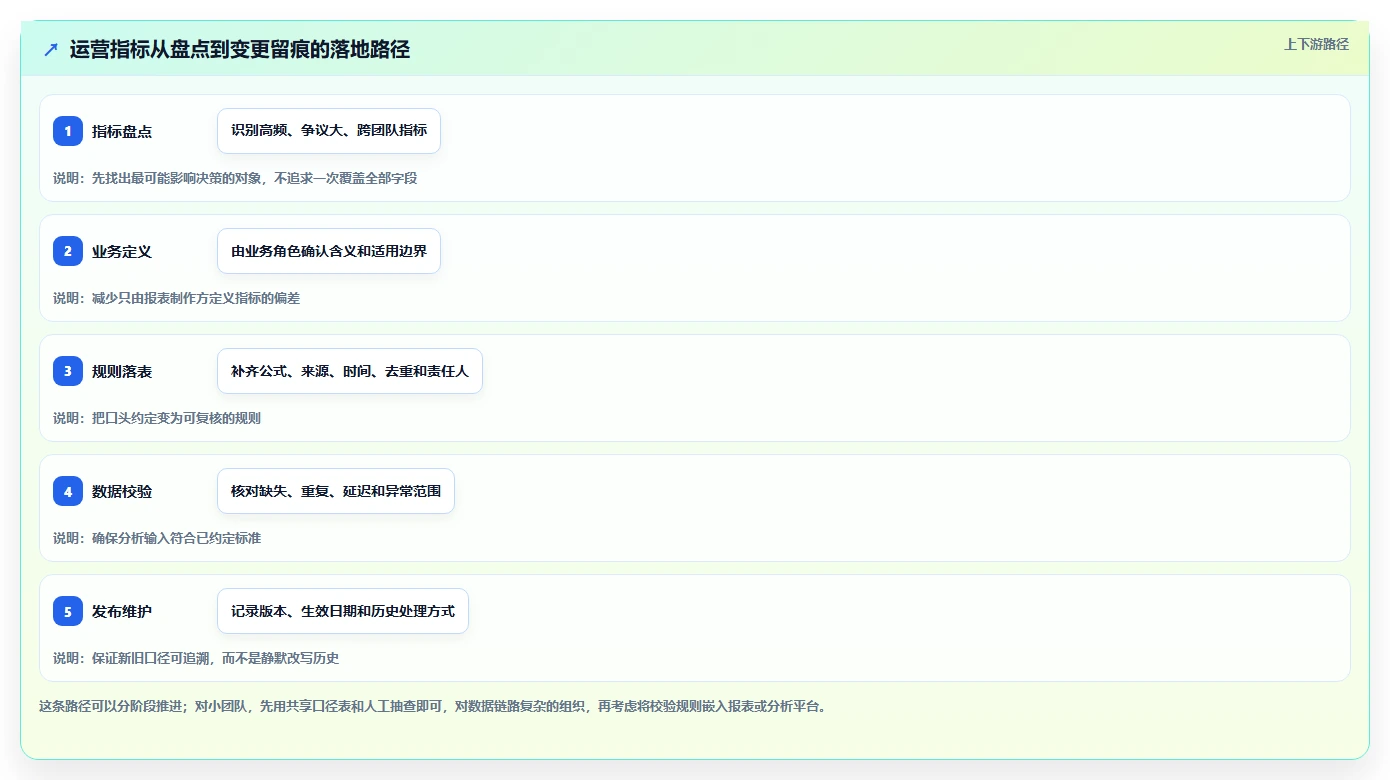The image size is (1390, 780).
Task: Click the 指标盘点 step title
Action: click(122, 131)
